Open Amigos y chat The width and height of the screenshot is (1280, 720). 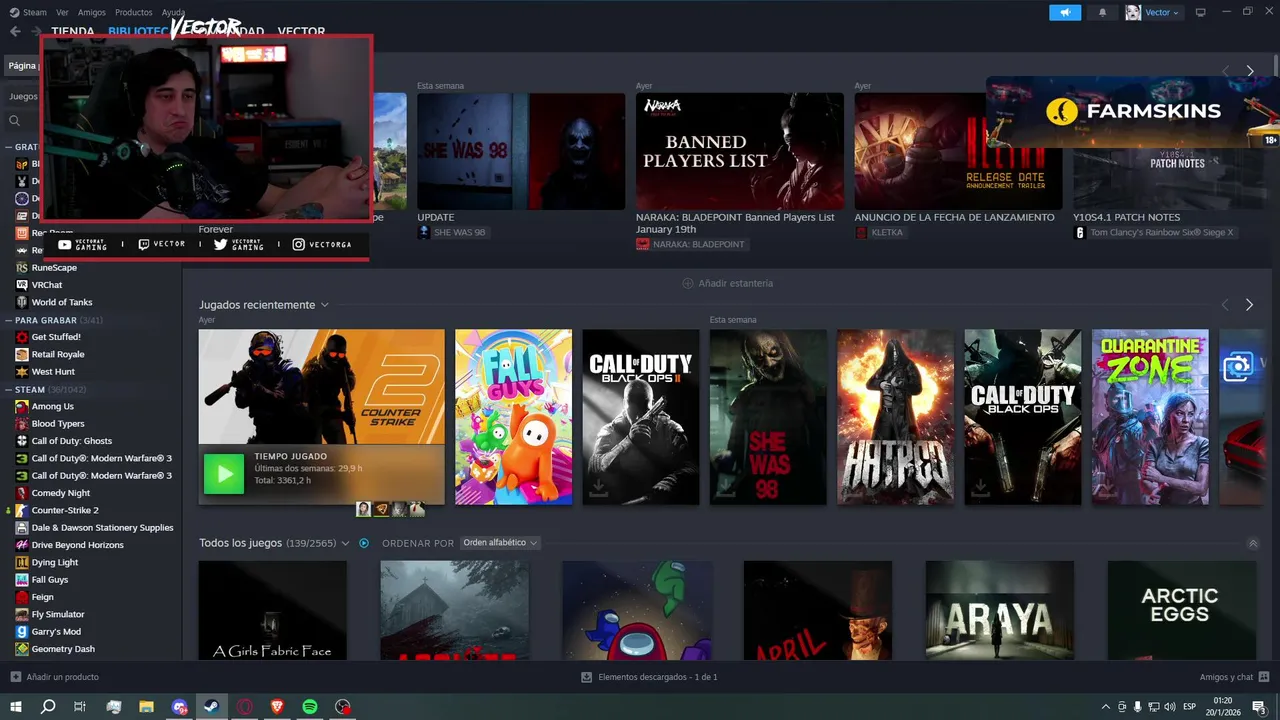[x=1233, y=677]
